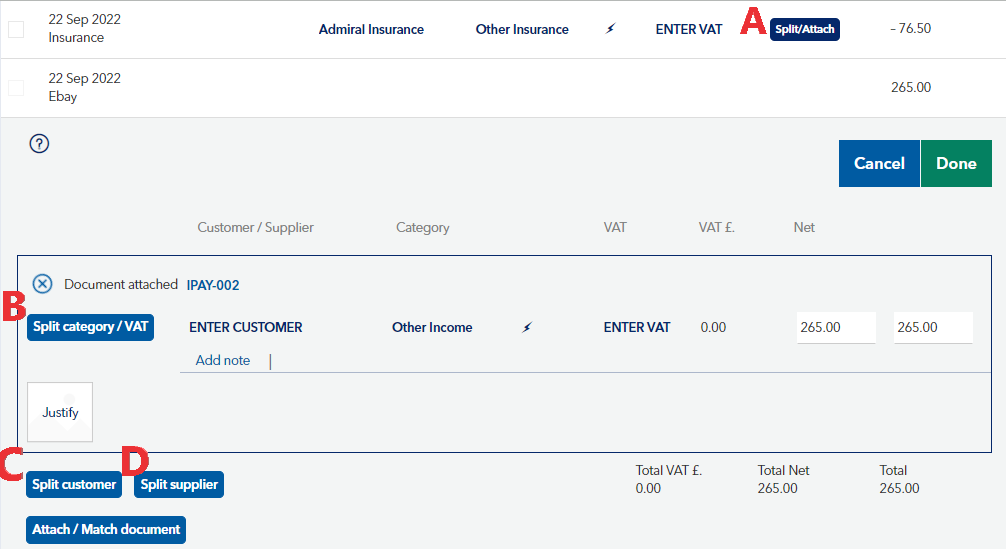The height and width of the screenshot is (549, 1006).
Task: Click lightning bolt icon beside Other Income
Action: [x=527, y=327]
